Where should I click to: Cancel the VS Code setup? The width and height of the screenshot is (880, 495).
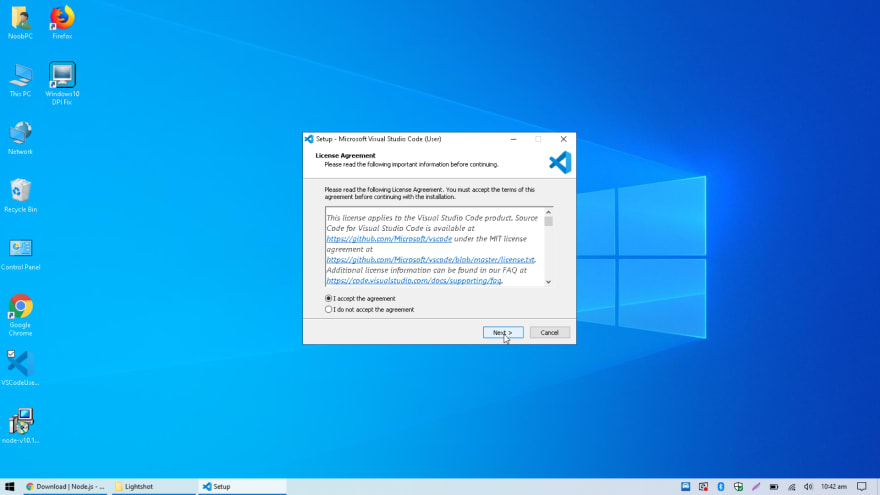point(549,332)
